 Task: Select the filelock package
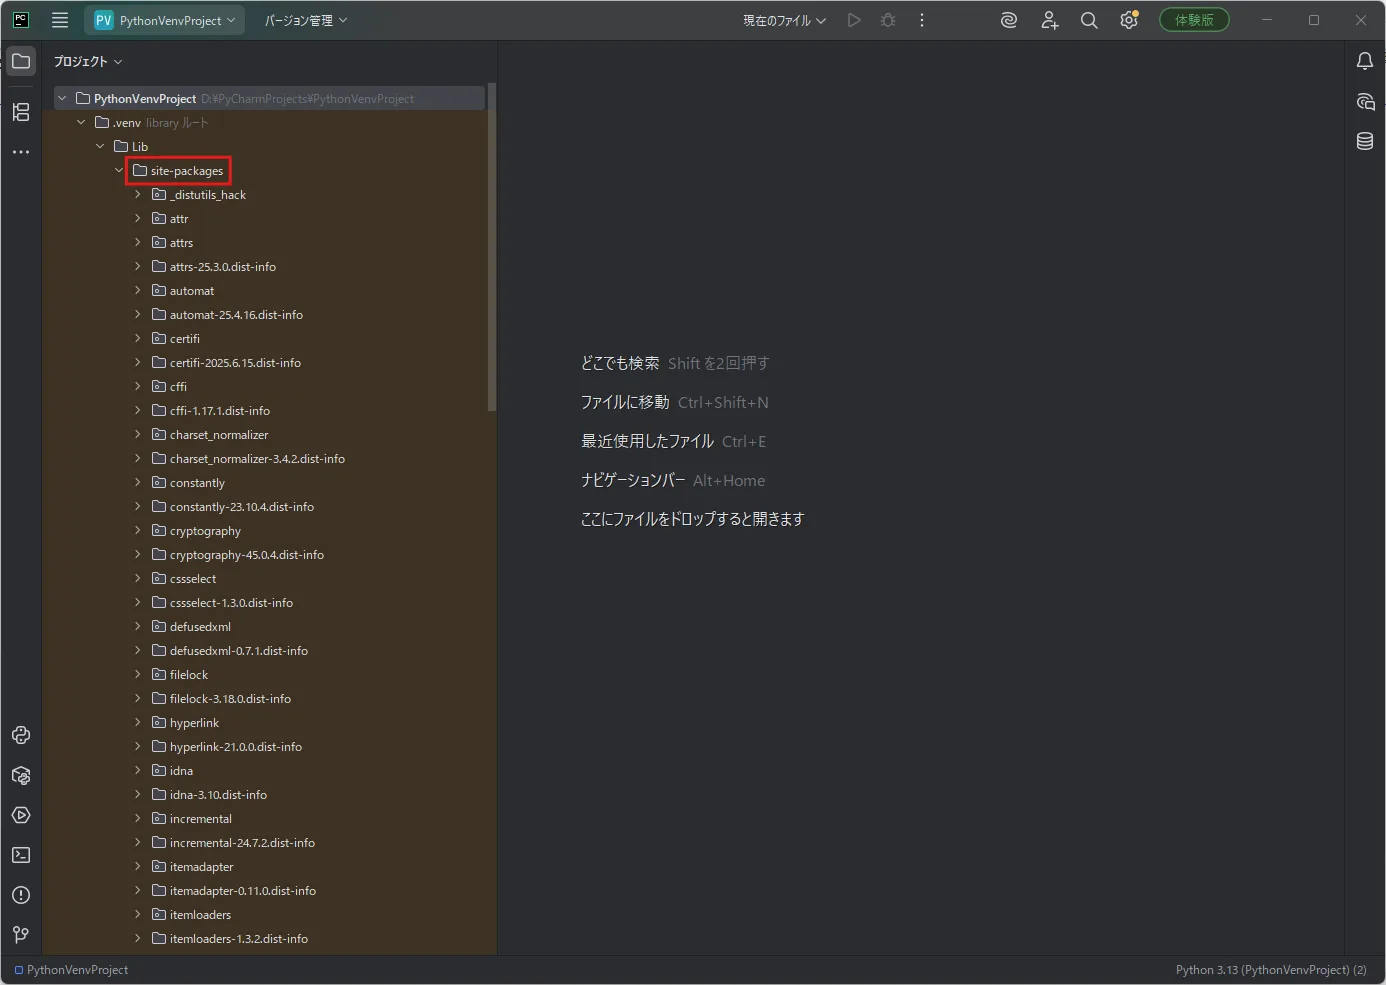click(x=180, y=674)
